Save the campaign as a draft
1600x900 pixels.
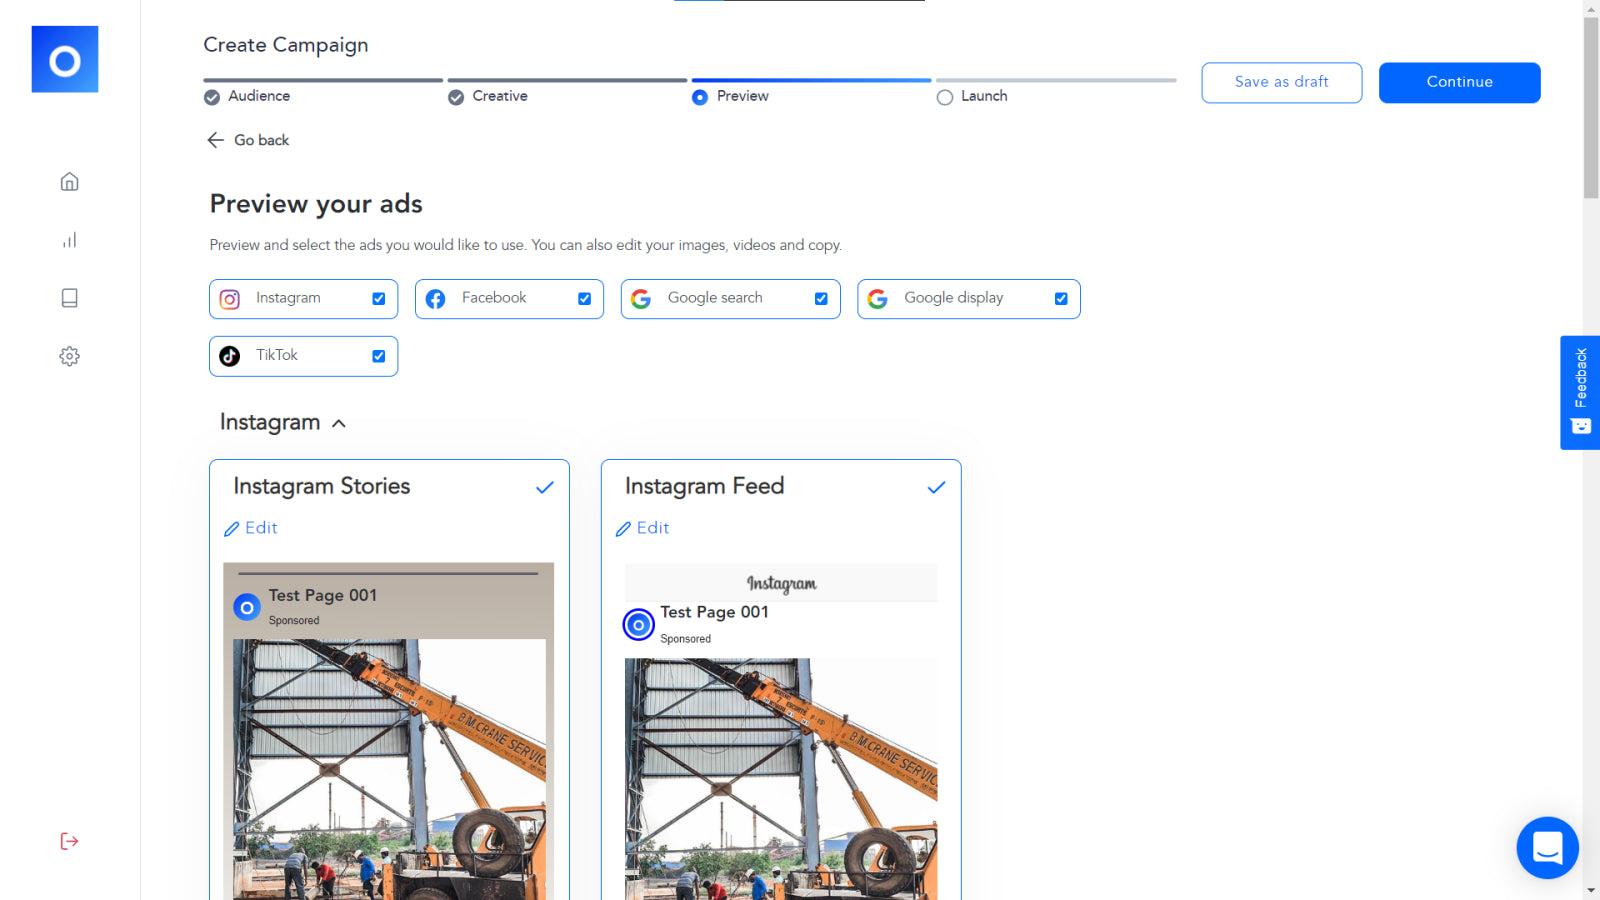1281,82
